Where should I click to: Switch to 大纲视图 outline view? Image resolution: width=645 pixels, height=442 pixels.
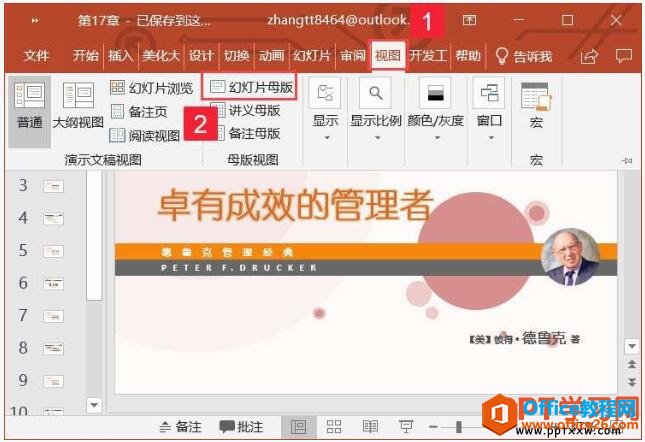(x=78, y=106)
